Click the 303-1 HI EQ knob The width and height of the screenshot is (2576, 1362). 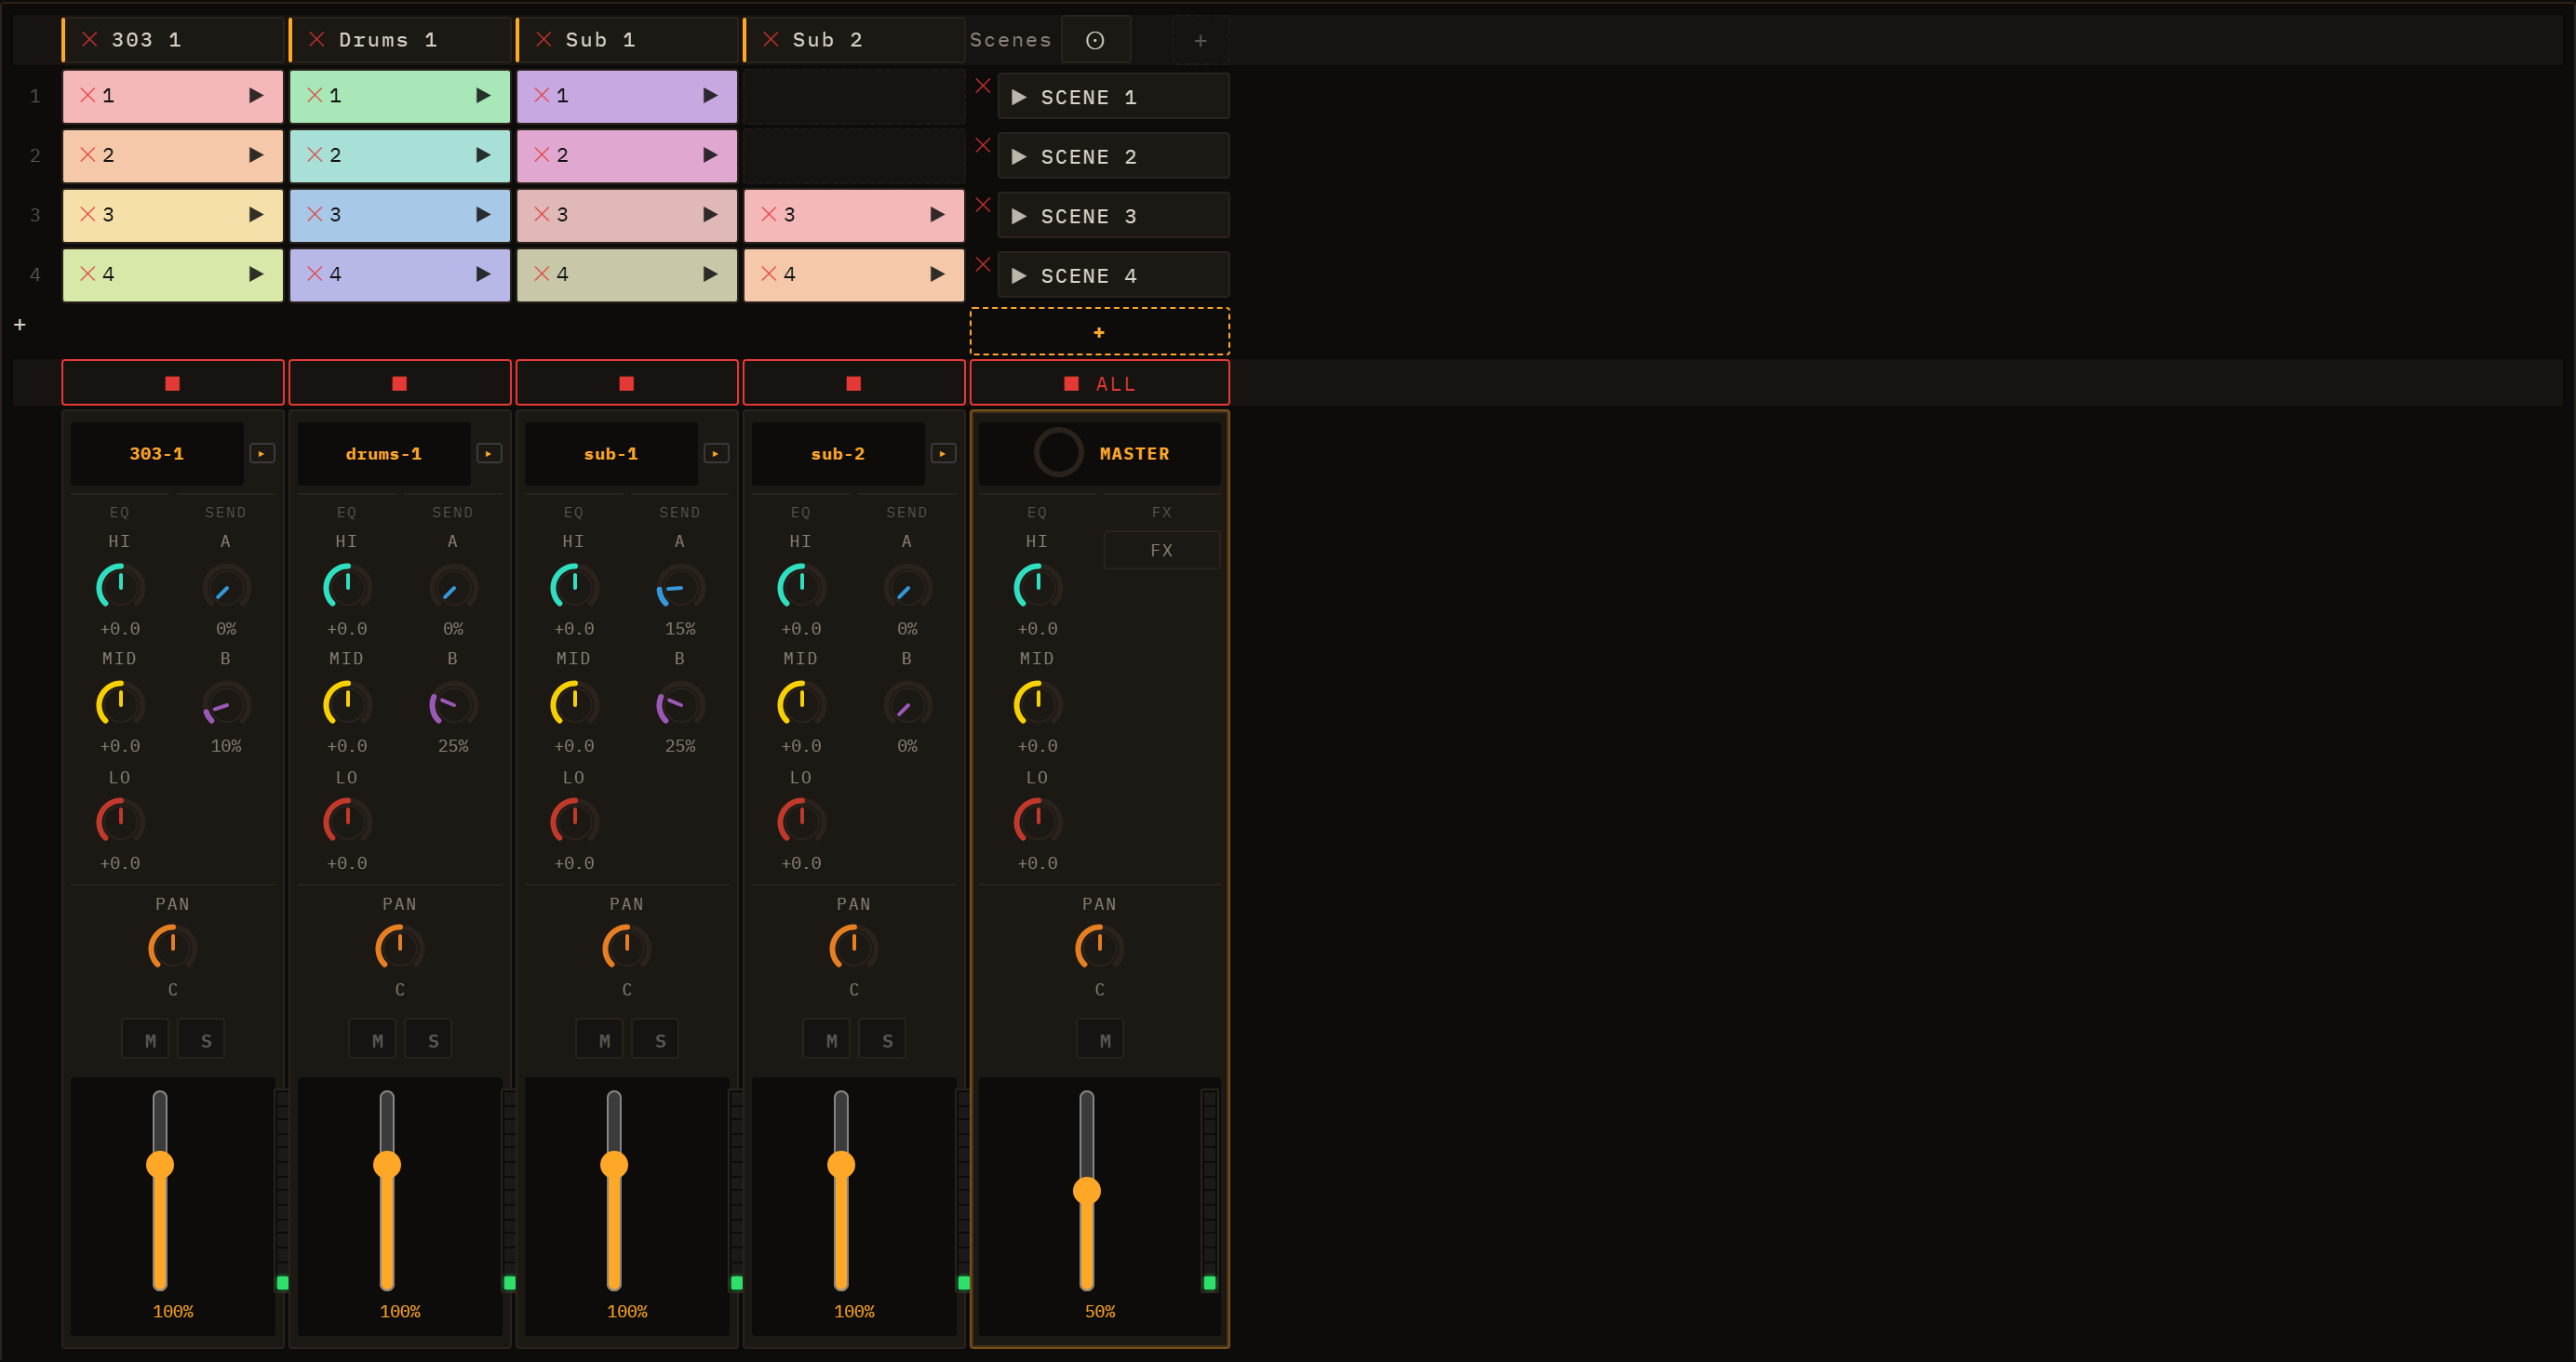coord(120,587)
